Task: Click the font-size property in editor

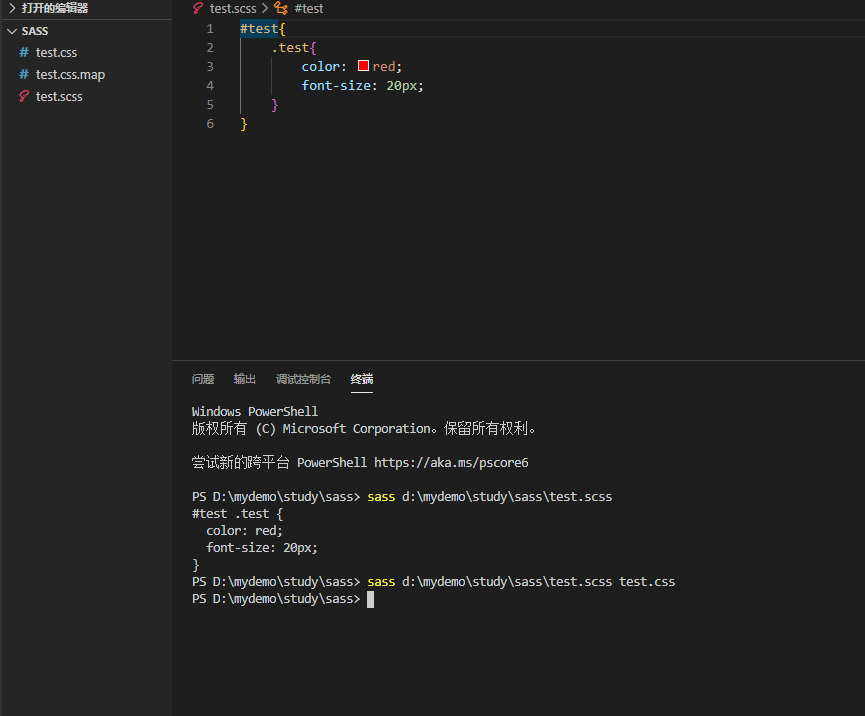Action: [x=336, y=86]
